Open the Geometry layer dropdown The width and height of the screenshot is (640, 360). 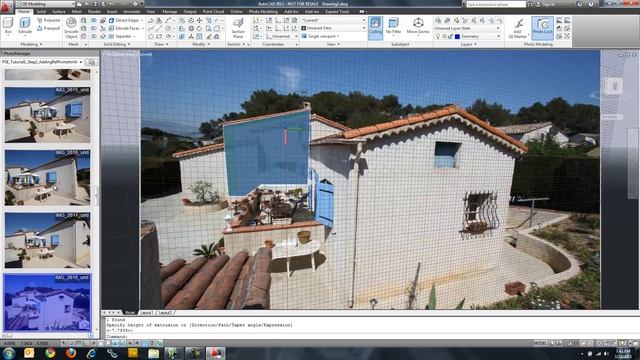[x=480, y=36]
